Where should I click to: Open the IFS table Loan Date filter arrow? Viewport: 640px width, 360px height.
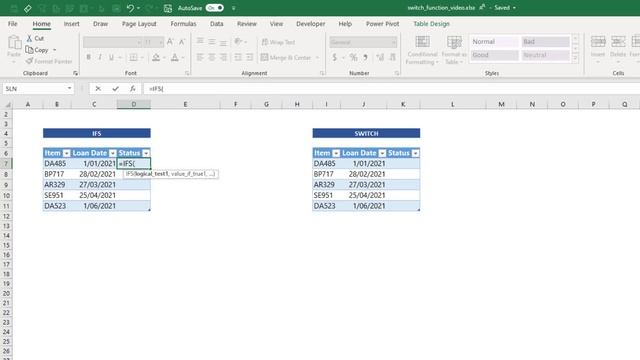pos(113,153)
